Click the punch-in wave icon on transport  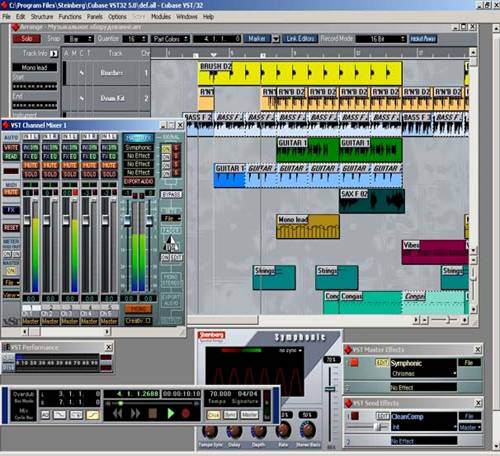pos(60,415)
